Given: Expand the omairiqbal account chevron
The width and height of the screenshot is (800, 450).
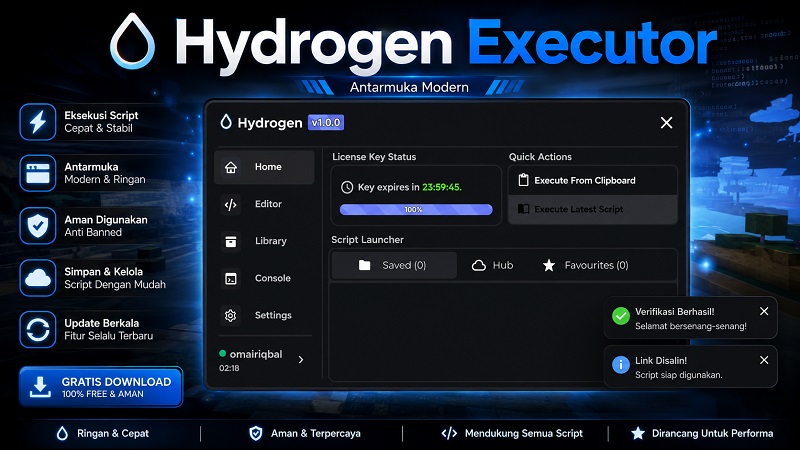Looking at the screenshot, I should pyautogui.click(x=301, y=360).
